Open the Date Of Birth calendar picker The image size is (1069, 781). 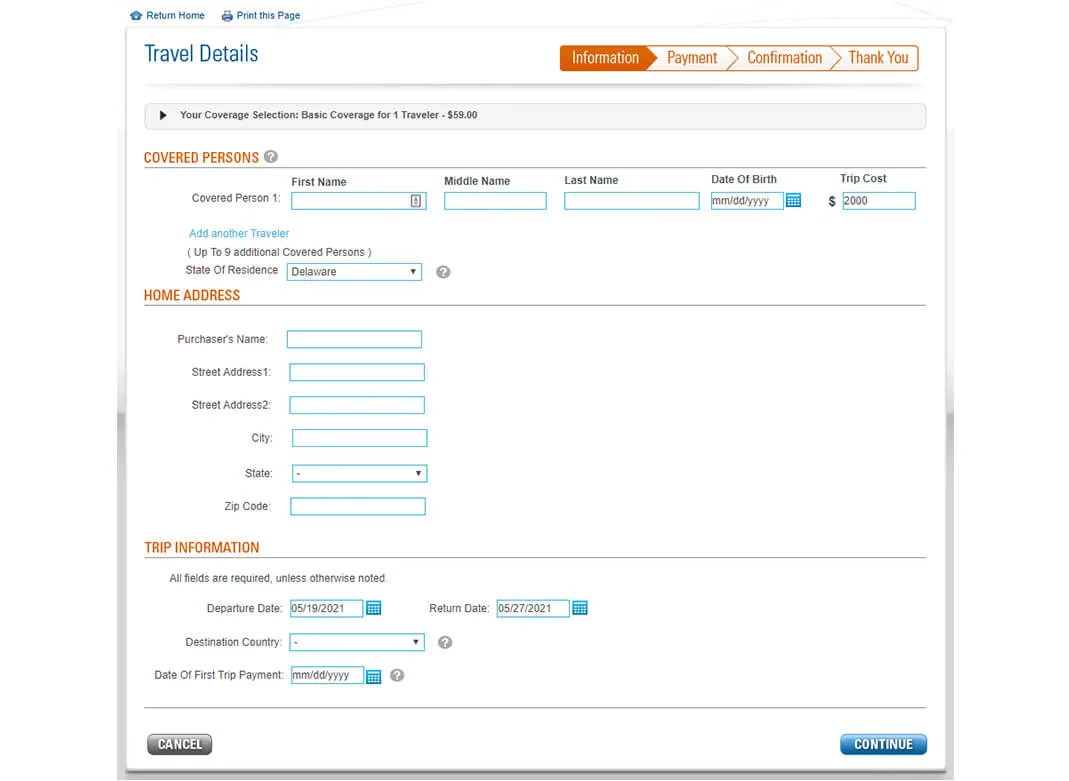793,201
